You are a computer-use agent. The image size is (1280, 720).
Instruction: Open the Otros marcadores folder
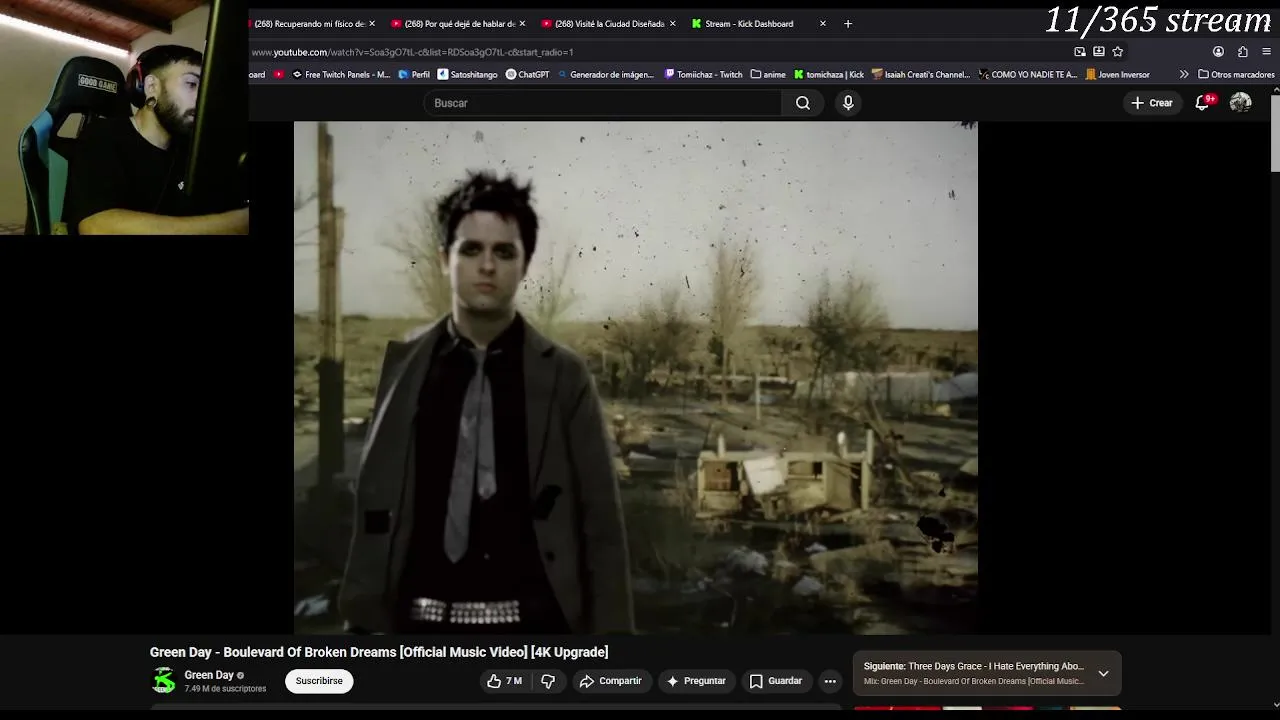click(x=1236, y=74)
